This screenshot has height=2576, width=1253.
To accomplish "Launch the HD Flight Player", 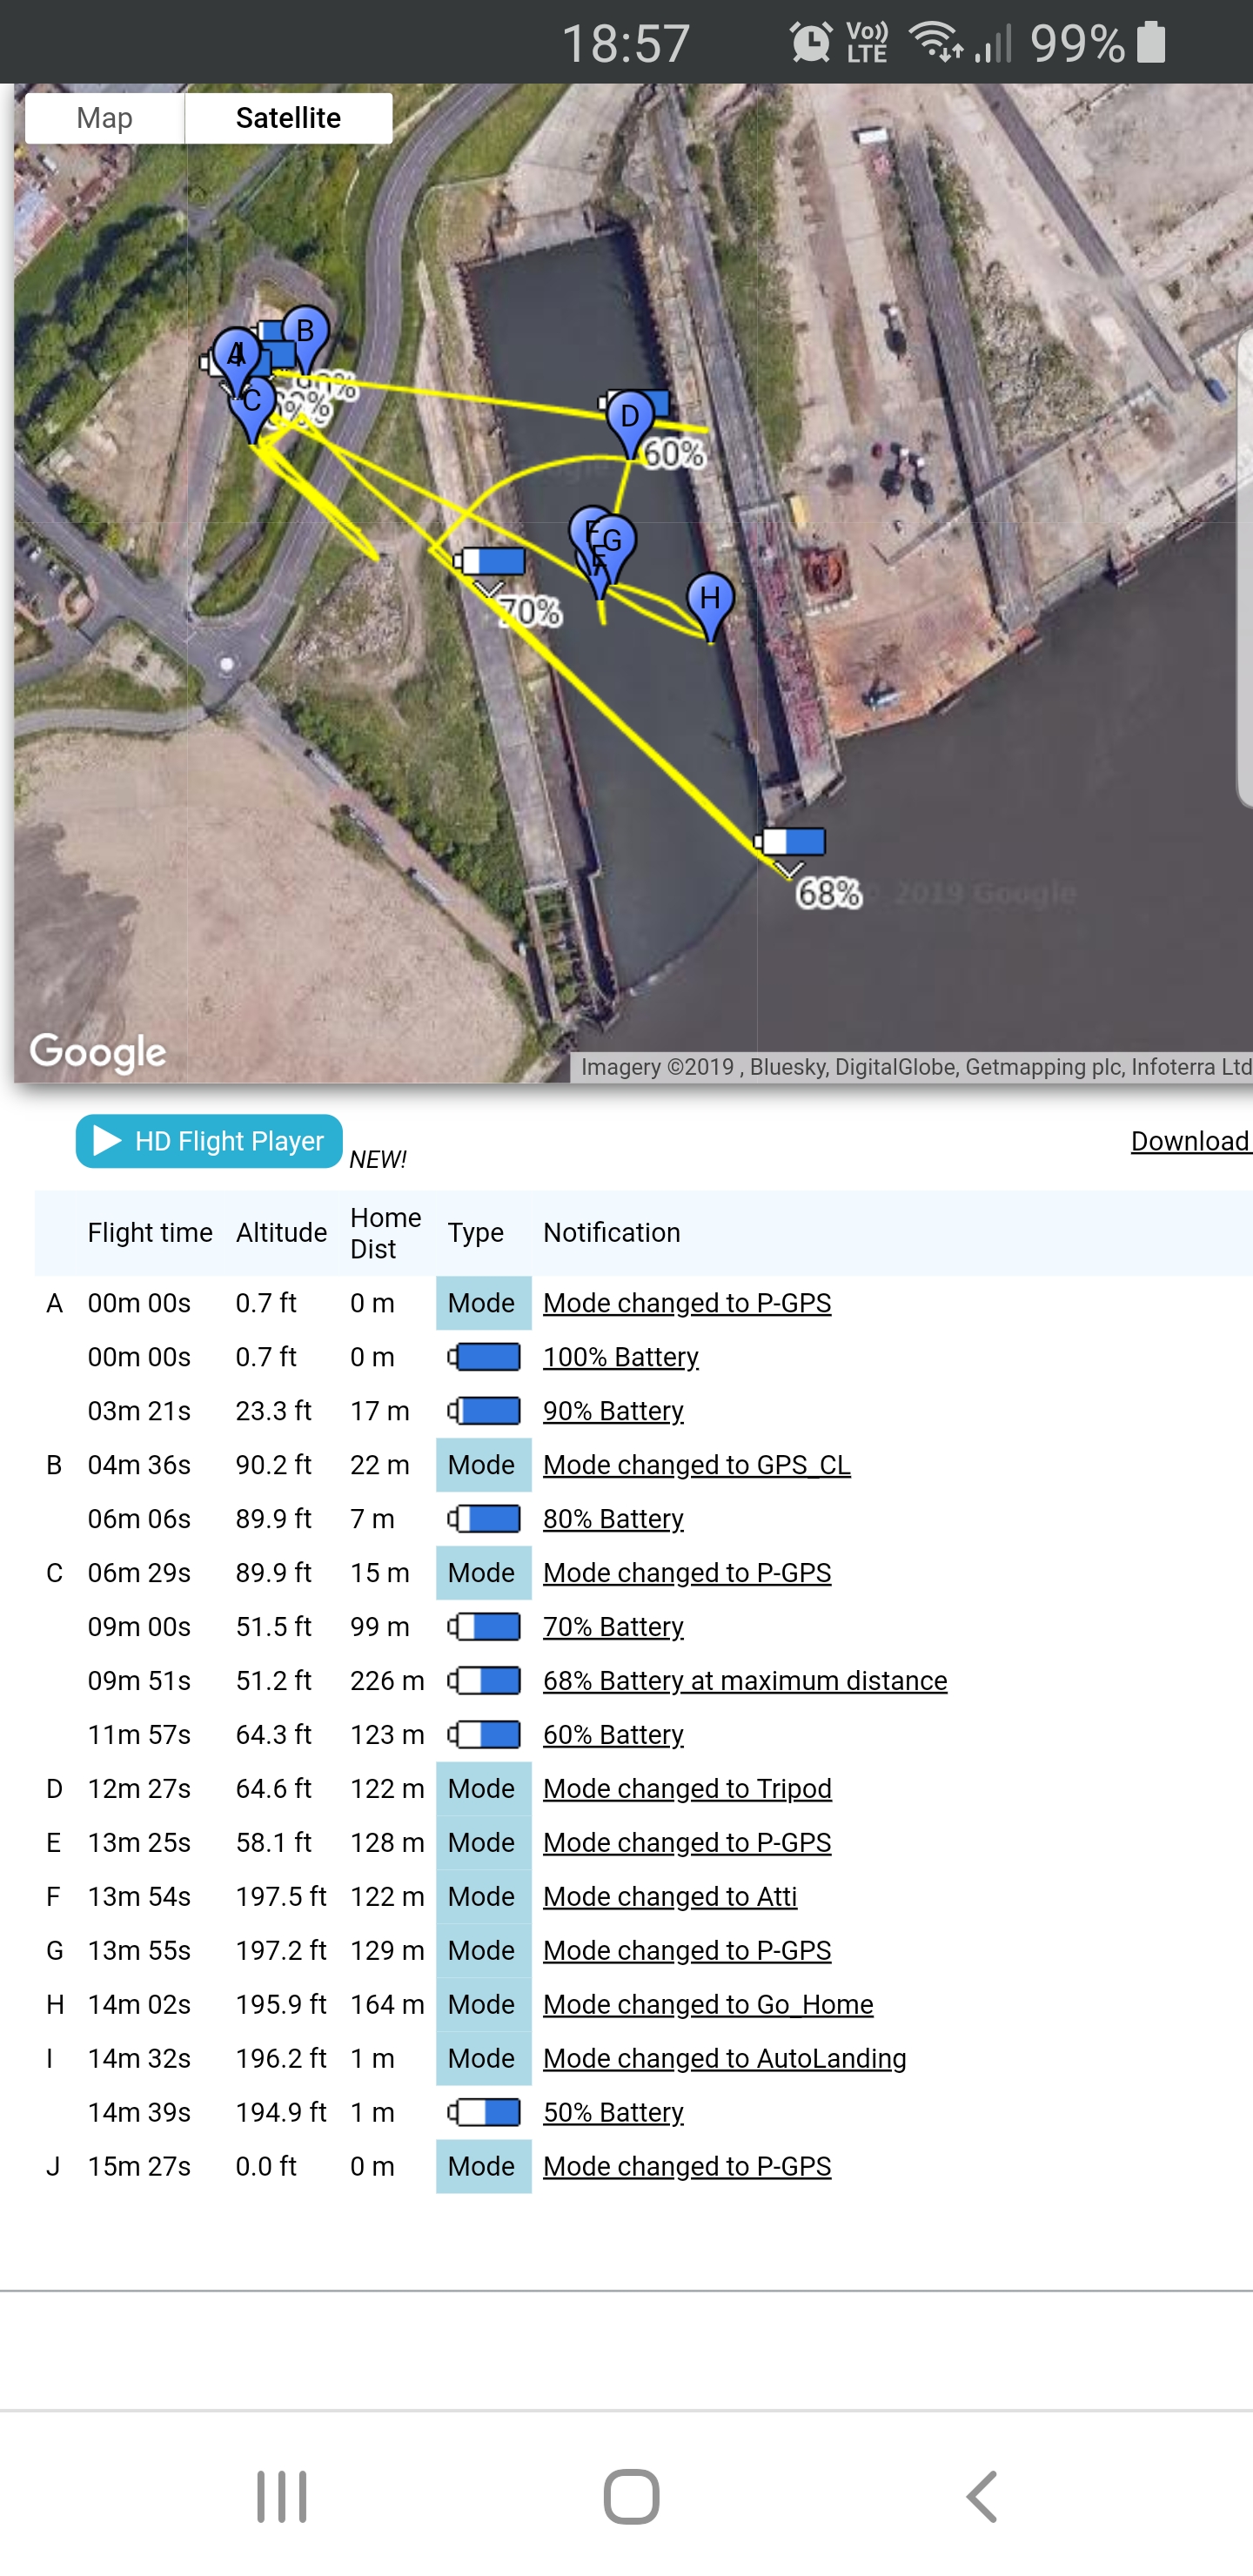I will [x=209, y=1141].
